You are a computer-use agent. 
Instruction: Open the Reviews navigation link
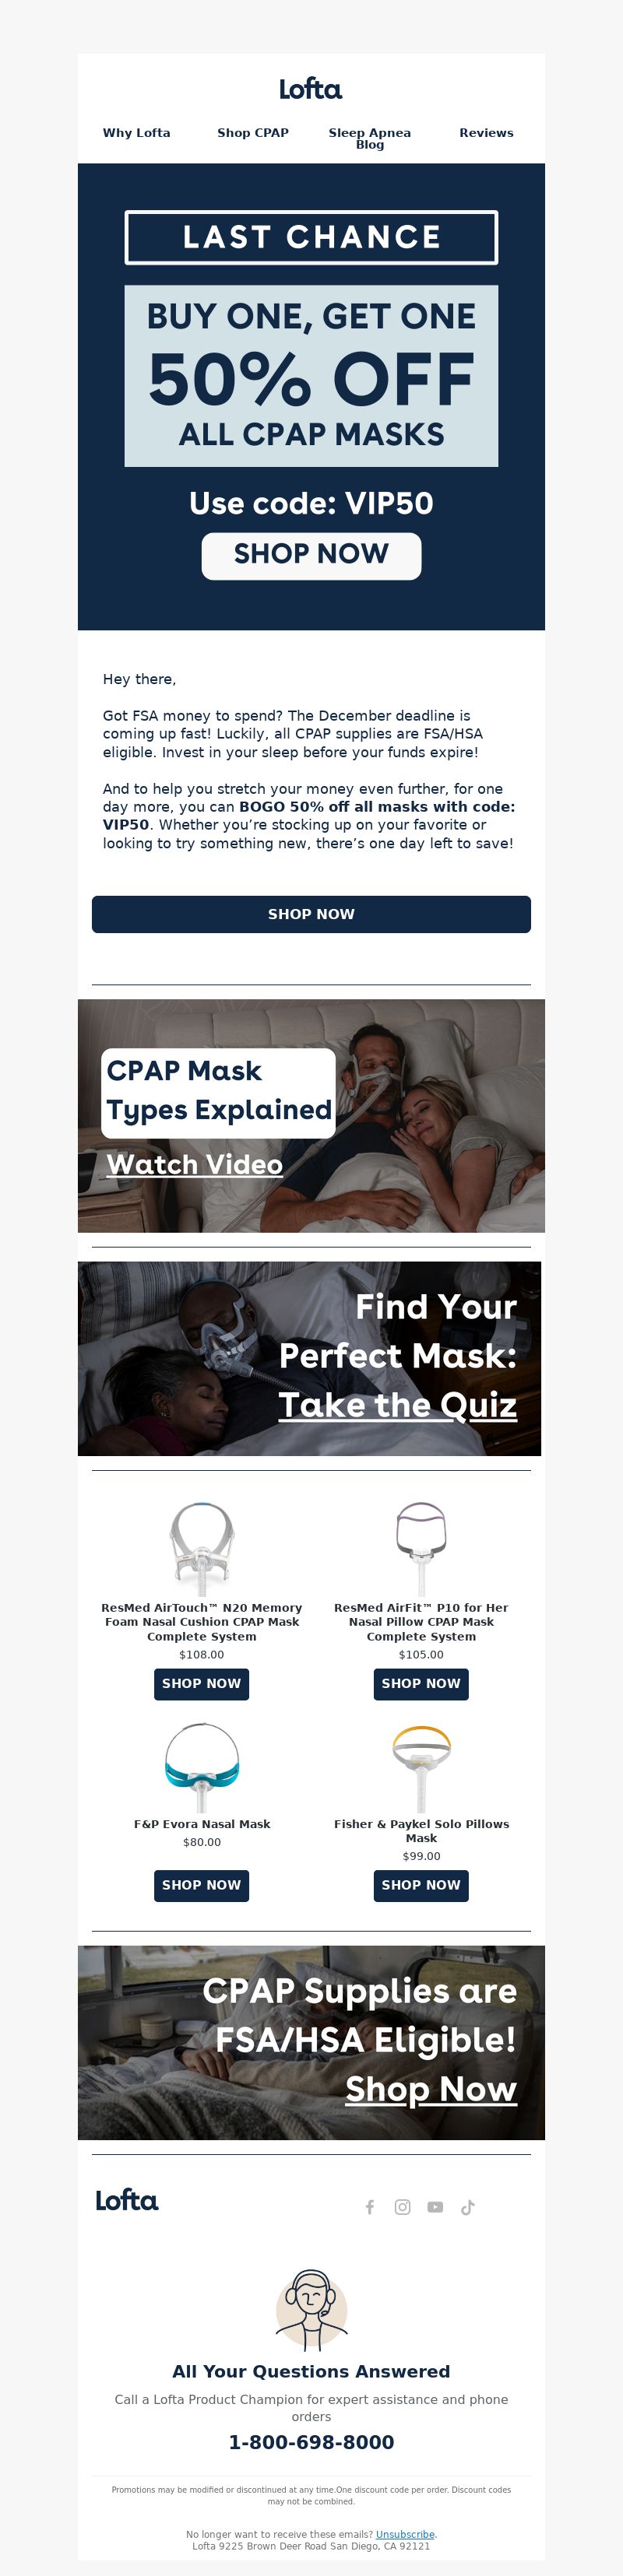pyautogui.click(x=486, y=133)
